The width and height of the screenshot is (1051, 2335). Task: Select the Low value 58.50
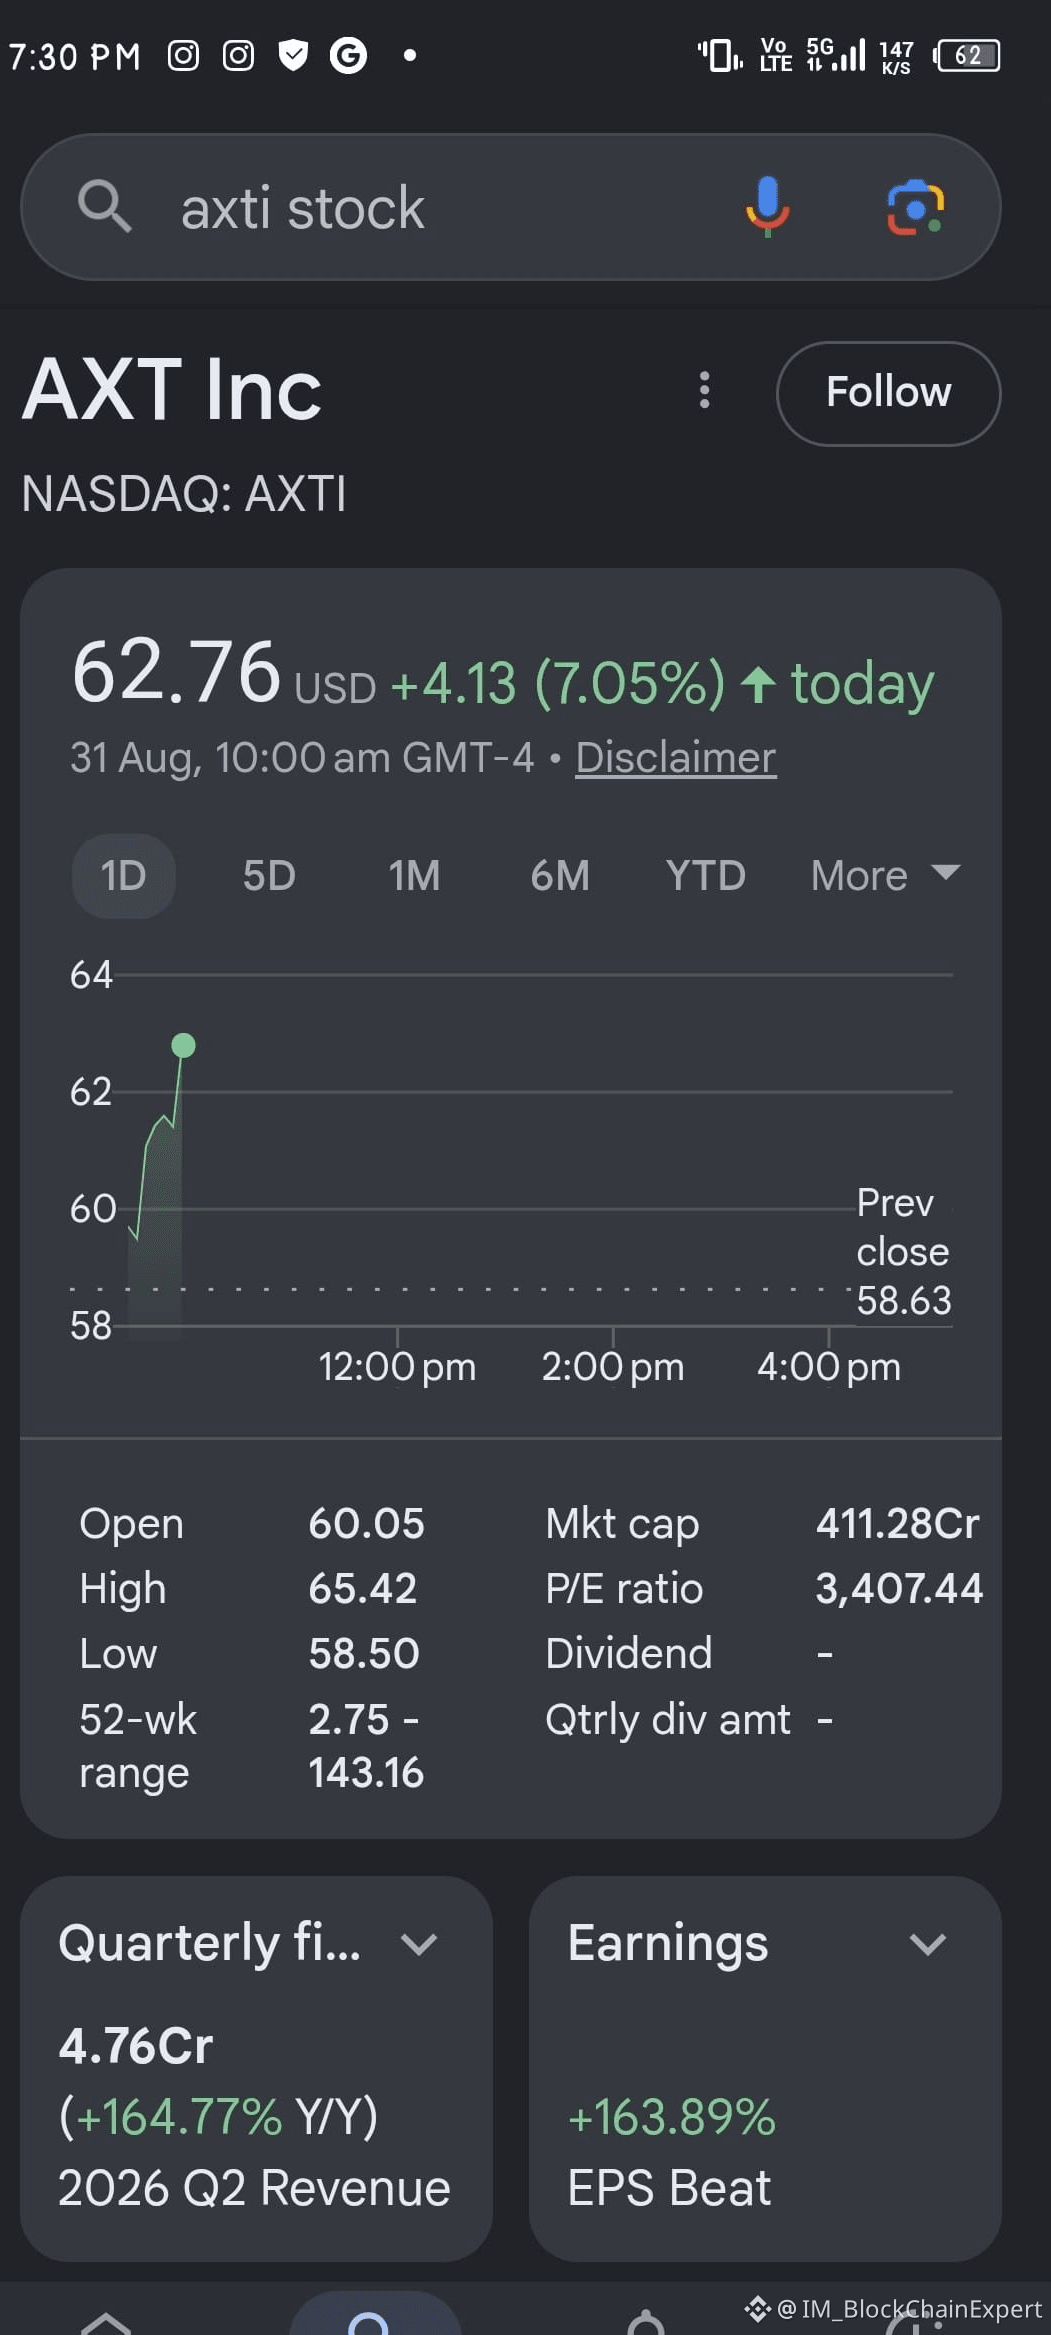tap(364, 1654)
